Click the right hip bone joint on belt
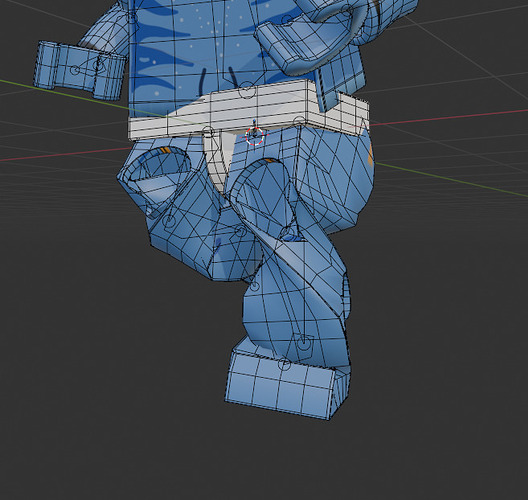The image size is (528, 500). (299, 122)
